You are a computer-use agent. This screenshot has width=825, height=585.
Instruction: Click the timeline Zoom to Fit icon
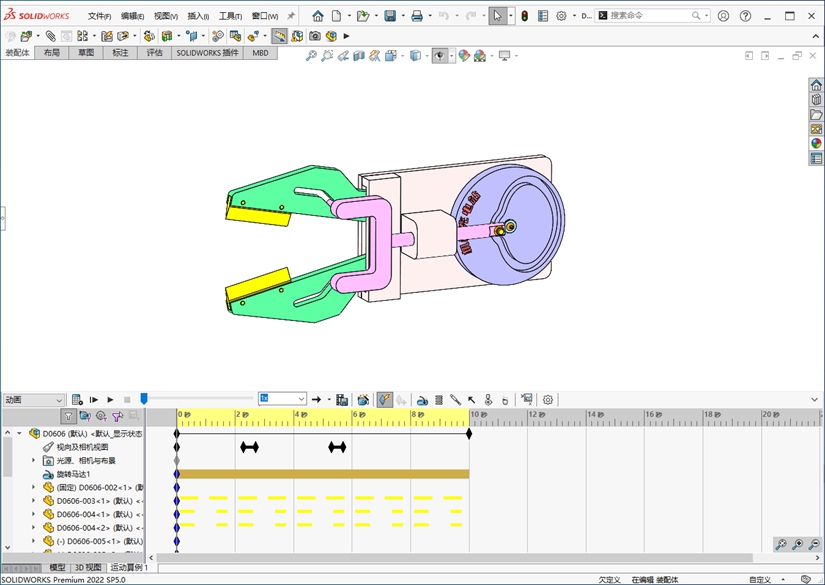point(780,544)
